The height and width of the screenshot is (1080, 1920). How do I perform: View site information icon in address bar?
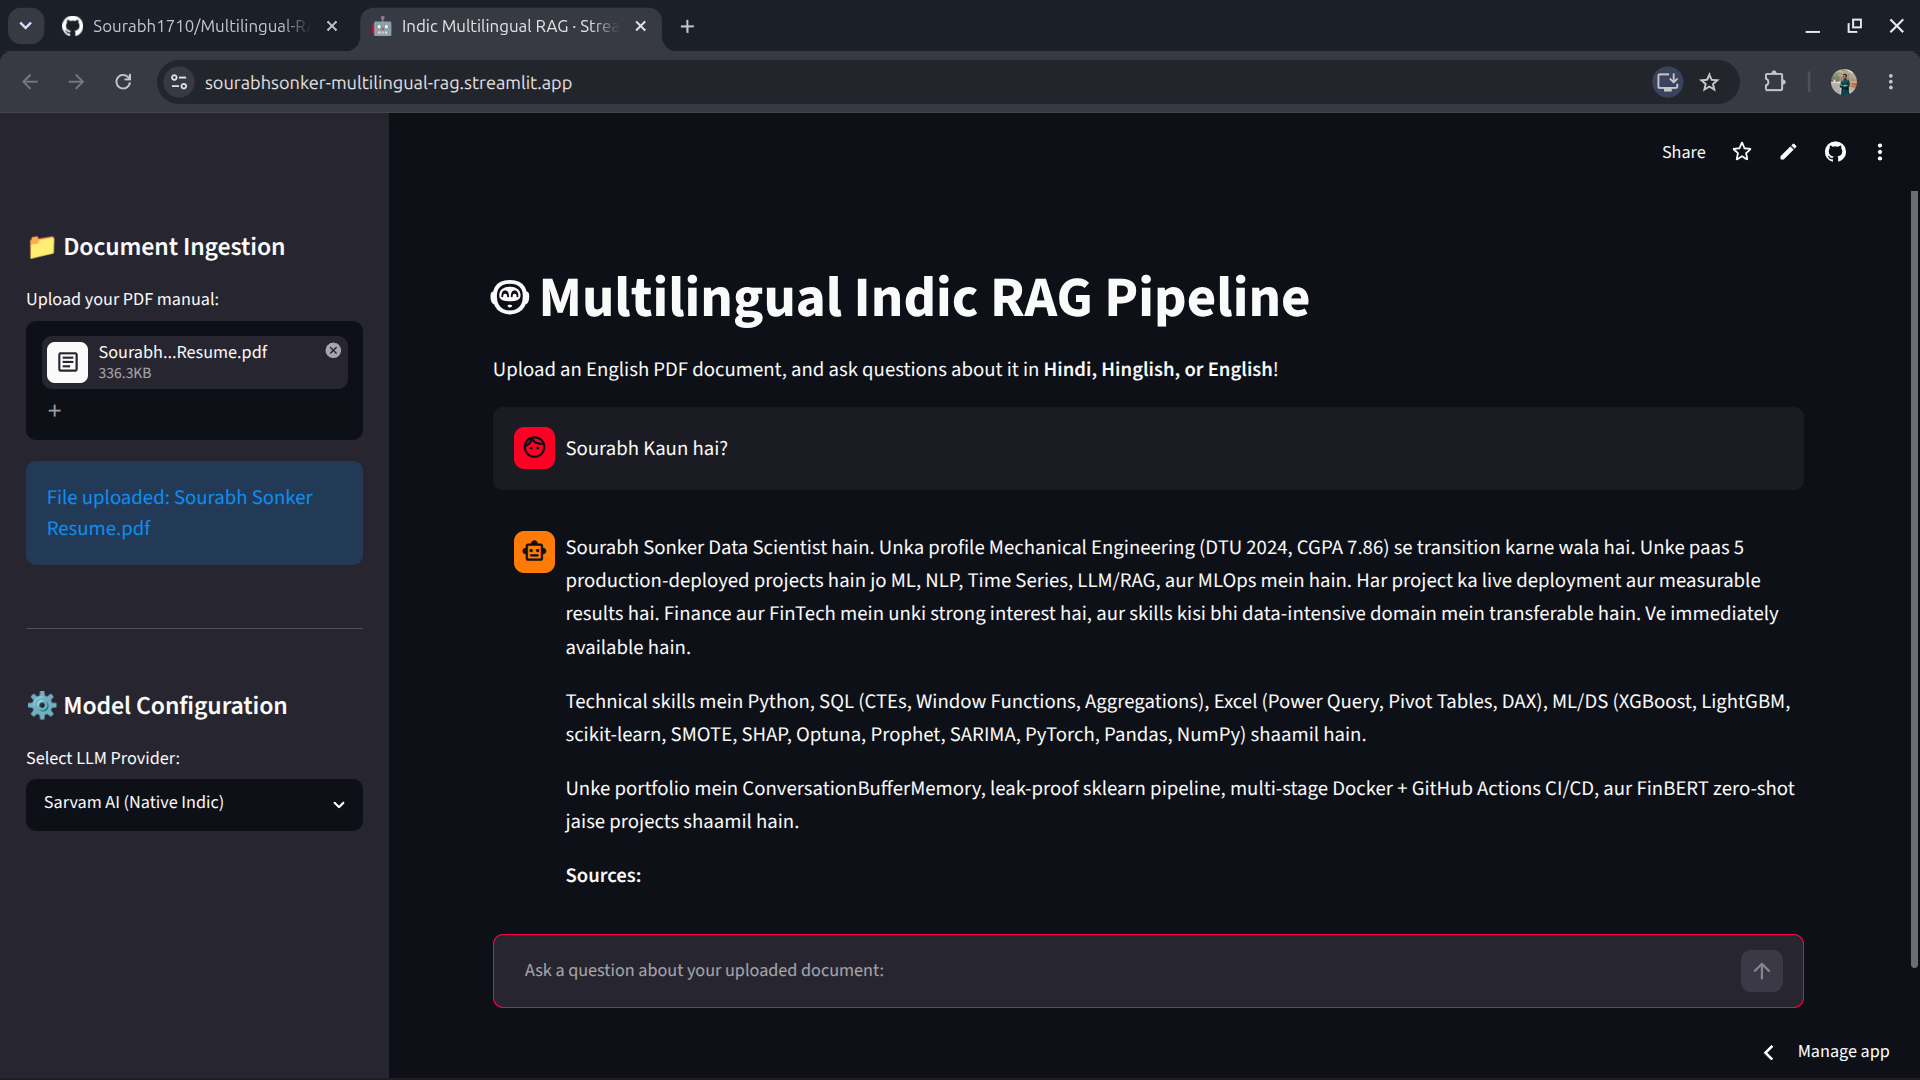(x=179, y=82)
